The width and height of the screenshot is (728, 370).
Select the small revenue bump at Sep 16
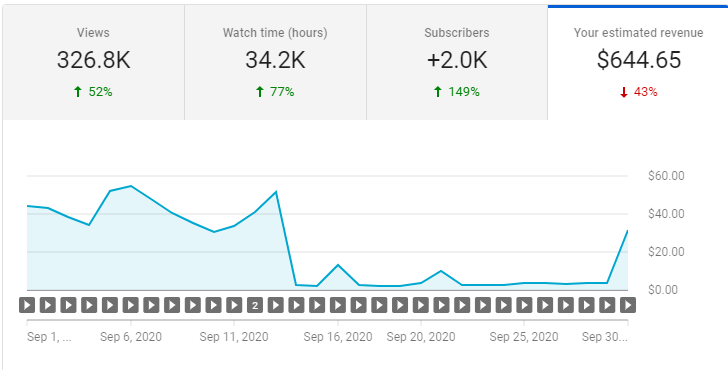pos(338,265)
